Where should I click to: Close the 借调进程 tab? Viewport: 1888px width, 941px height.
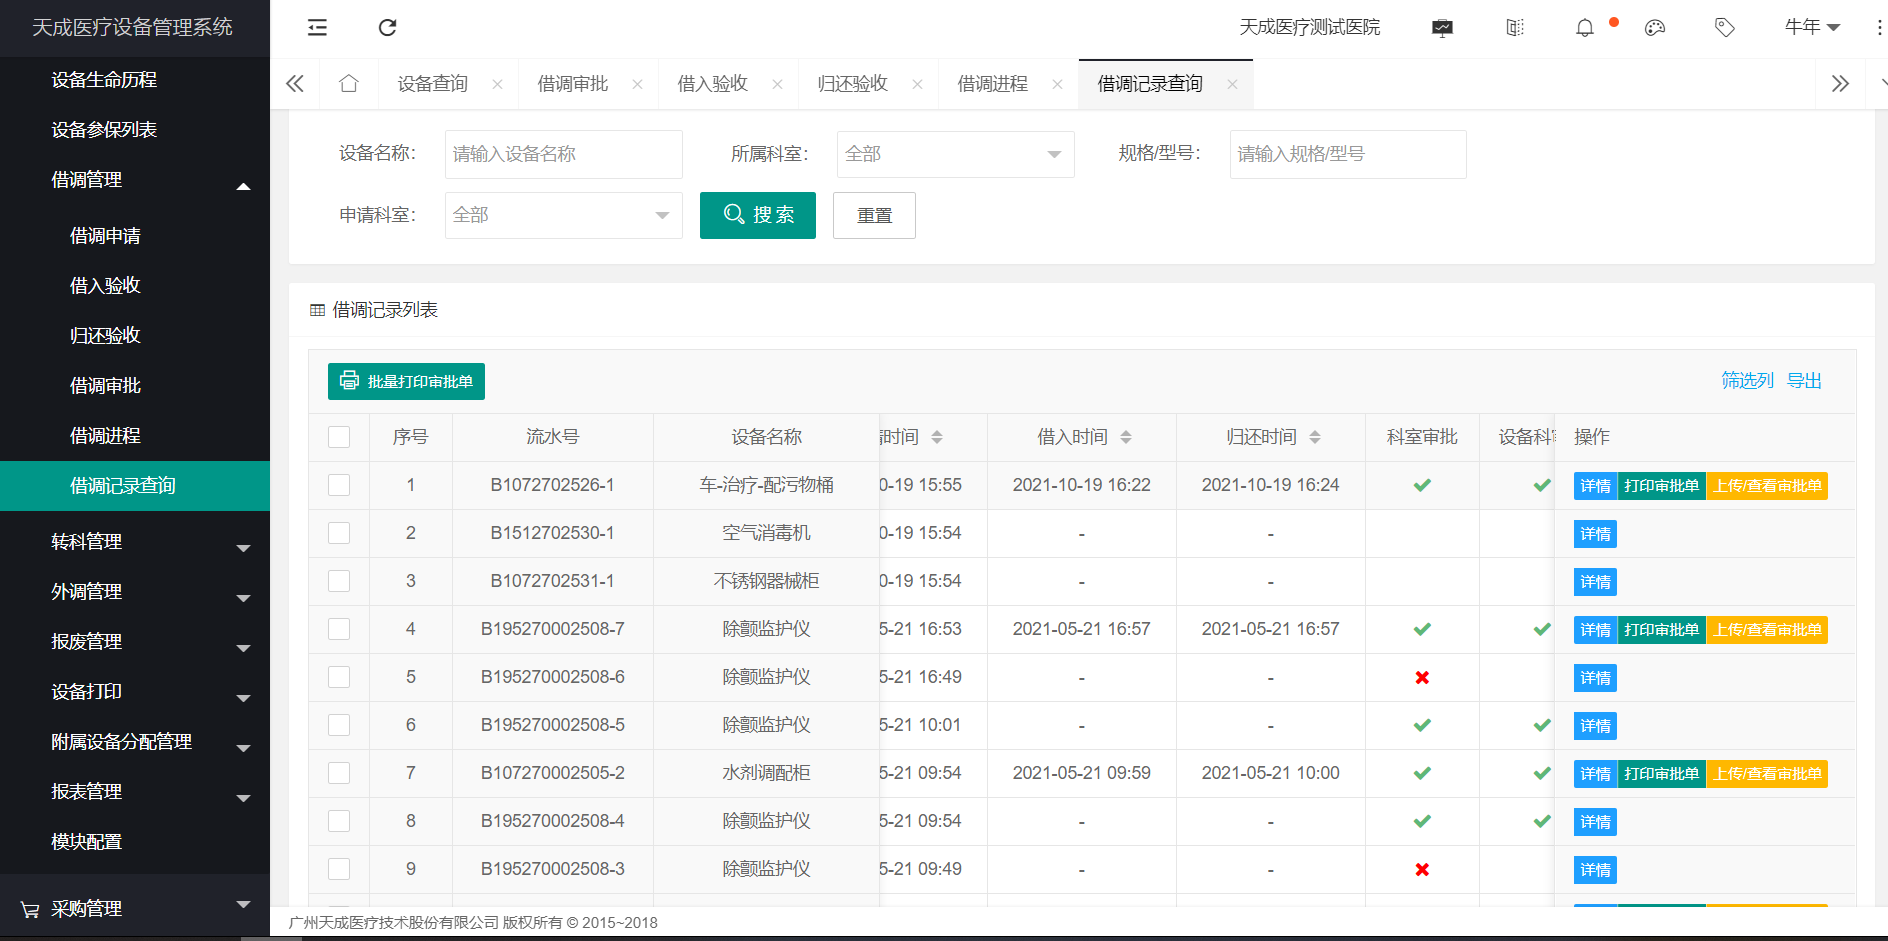(1057, 85)
